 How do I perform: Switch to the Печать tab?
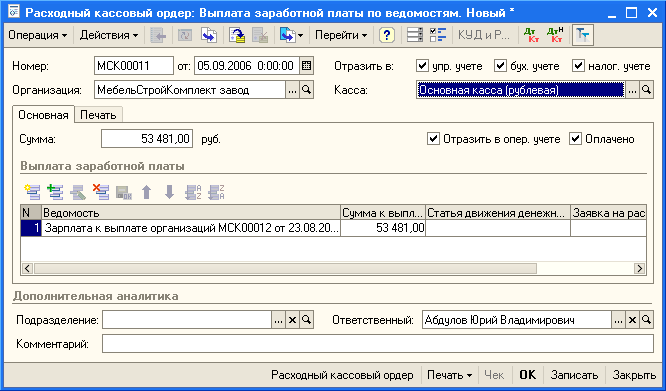99,115
